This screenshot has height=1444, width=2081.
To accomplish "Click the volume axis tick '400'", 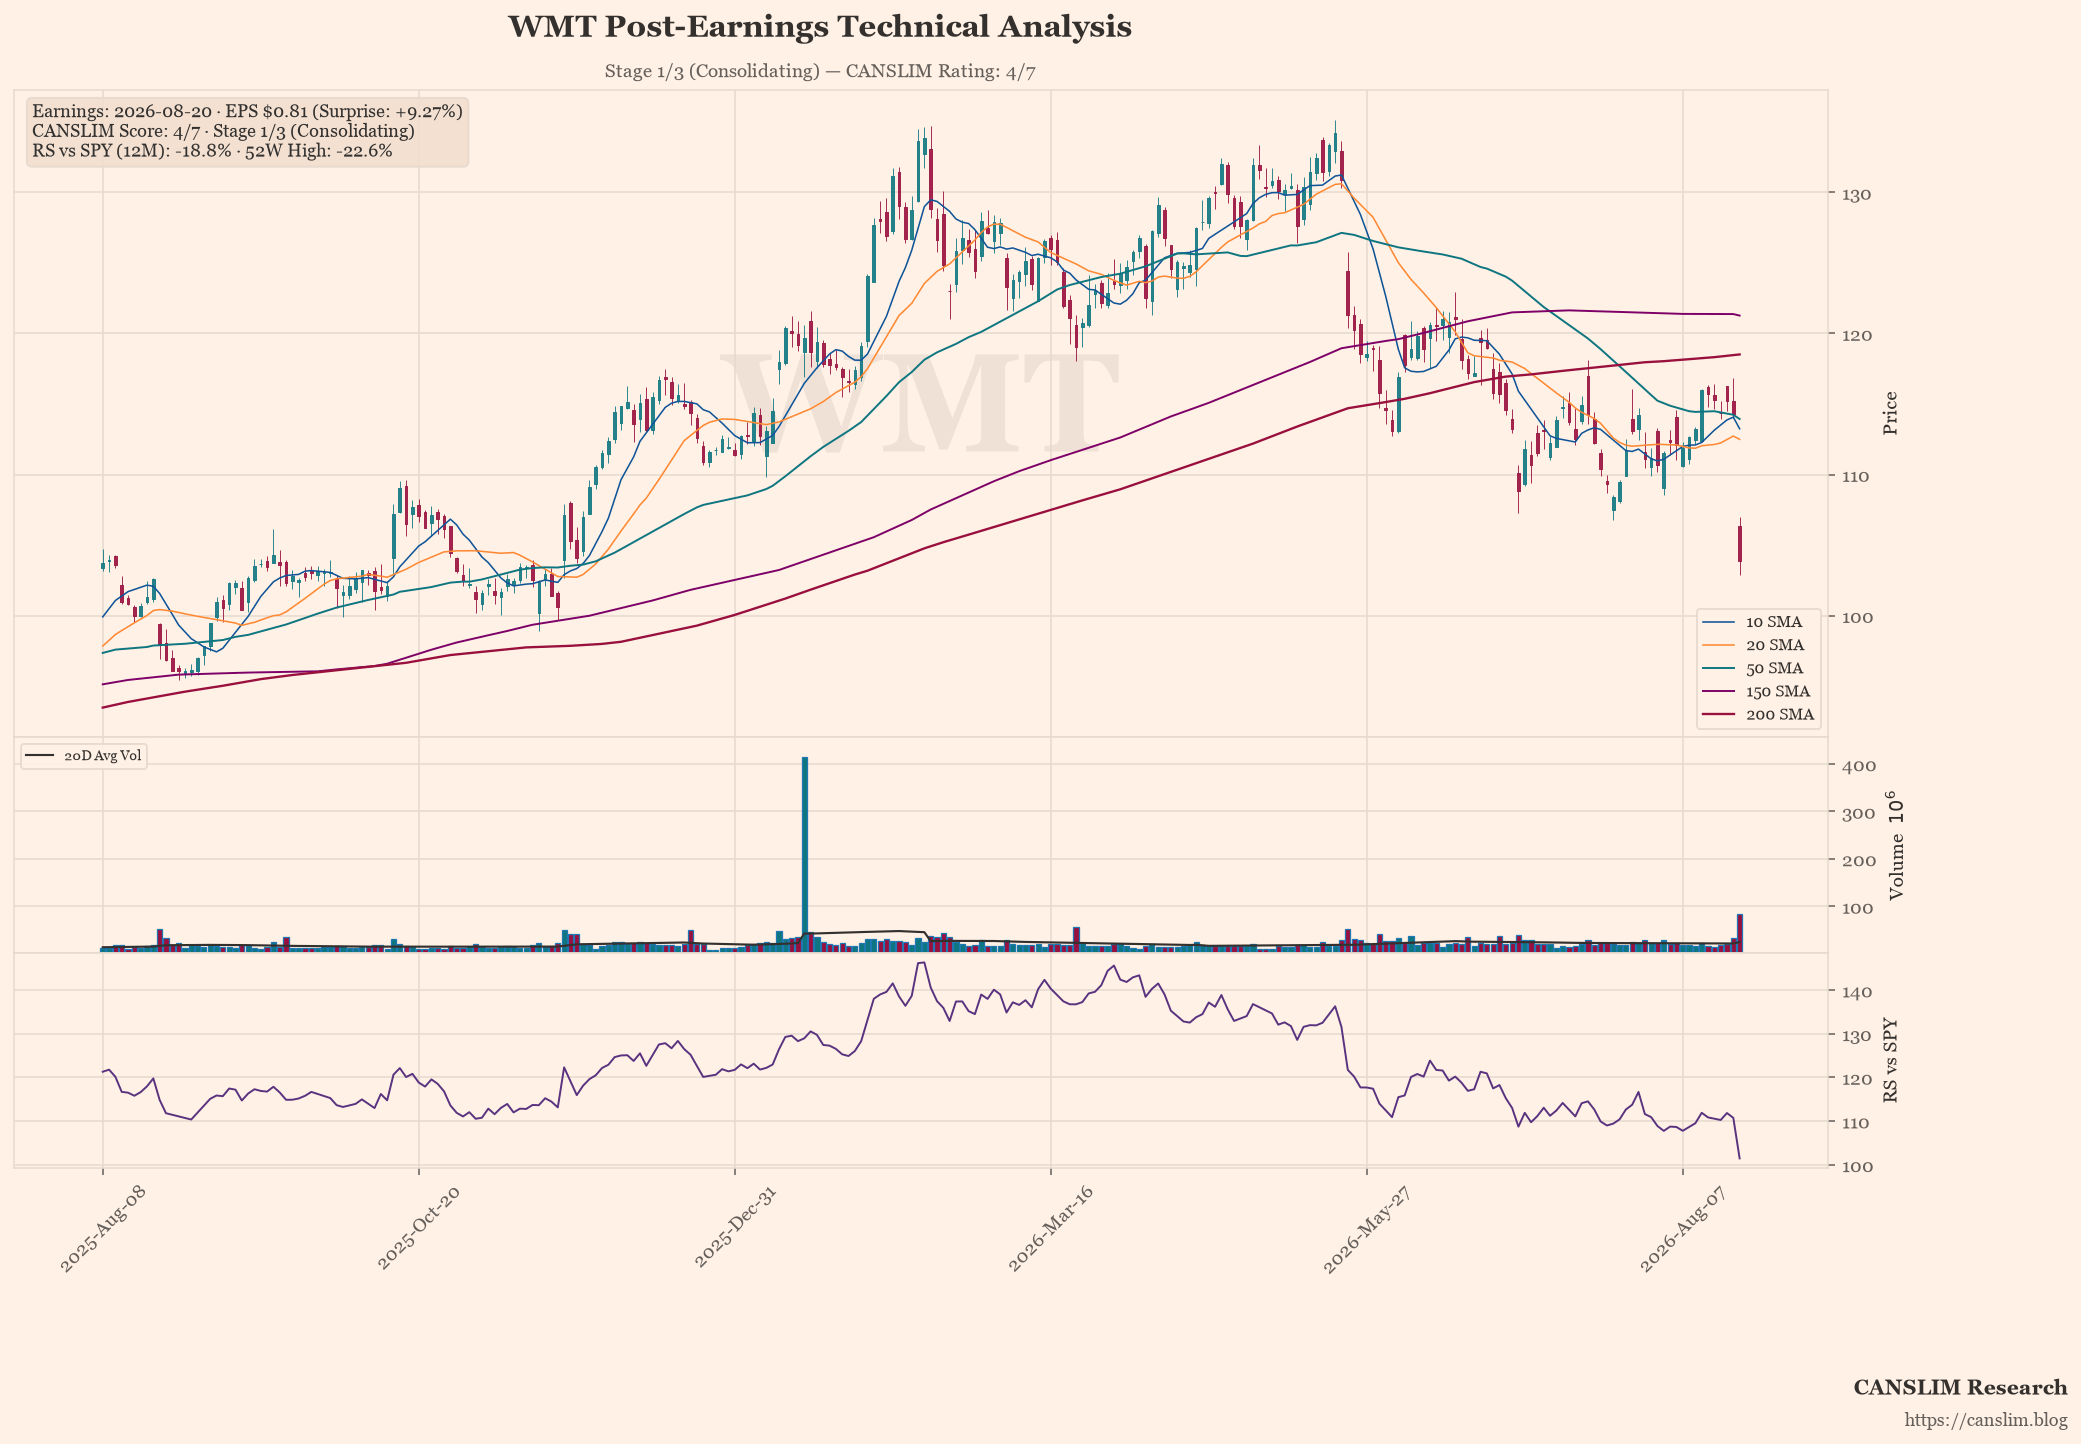I will click(x=1858, y=766).
